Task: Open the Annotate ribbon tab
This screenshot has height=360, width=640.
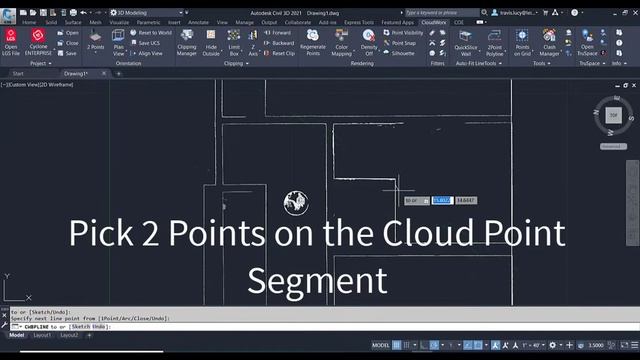Action: [198, 22]
